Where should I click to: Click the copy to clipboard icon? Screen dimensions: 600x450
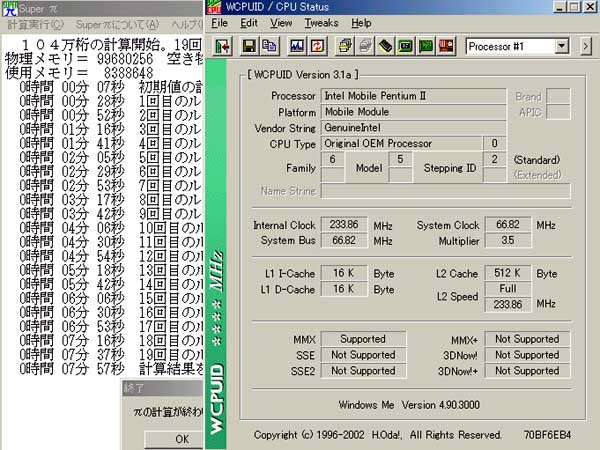[x=269, y=47]
